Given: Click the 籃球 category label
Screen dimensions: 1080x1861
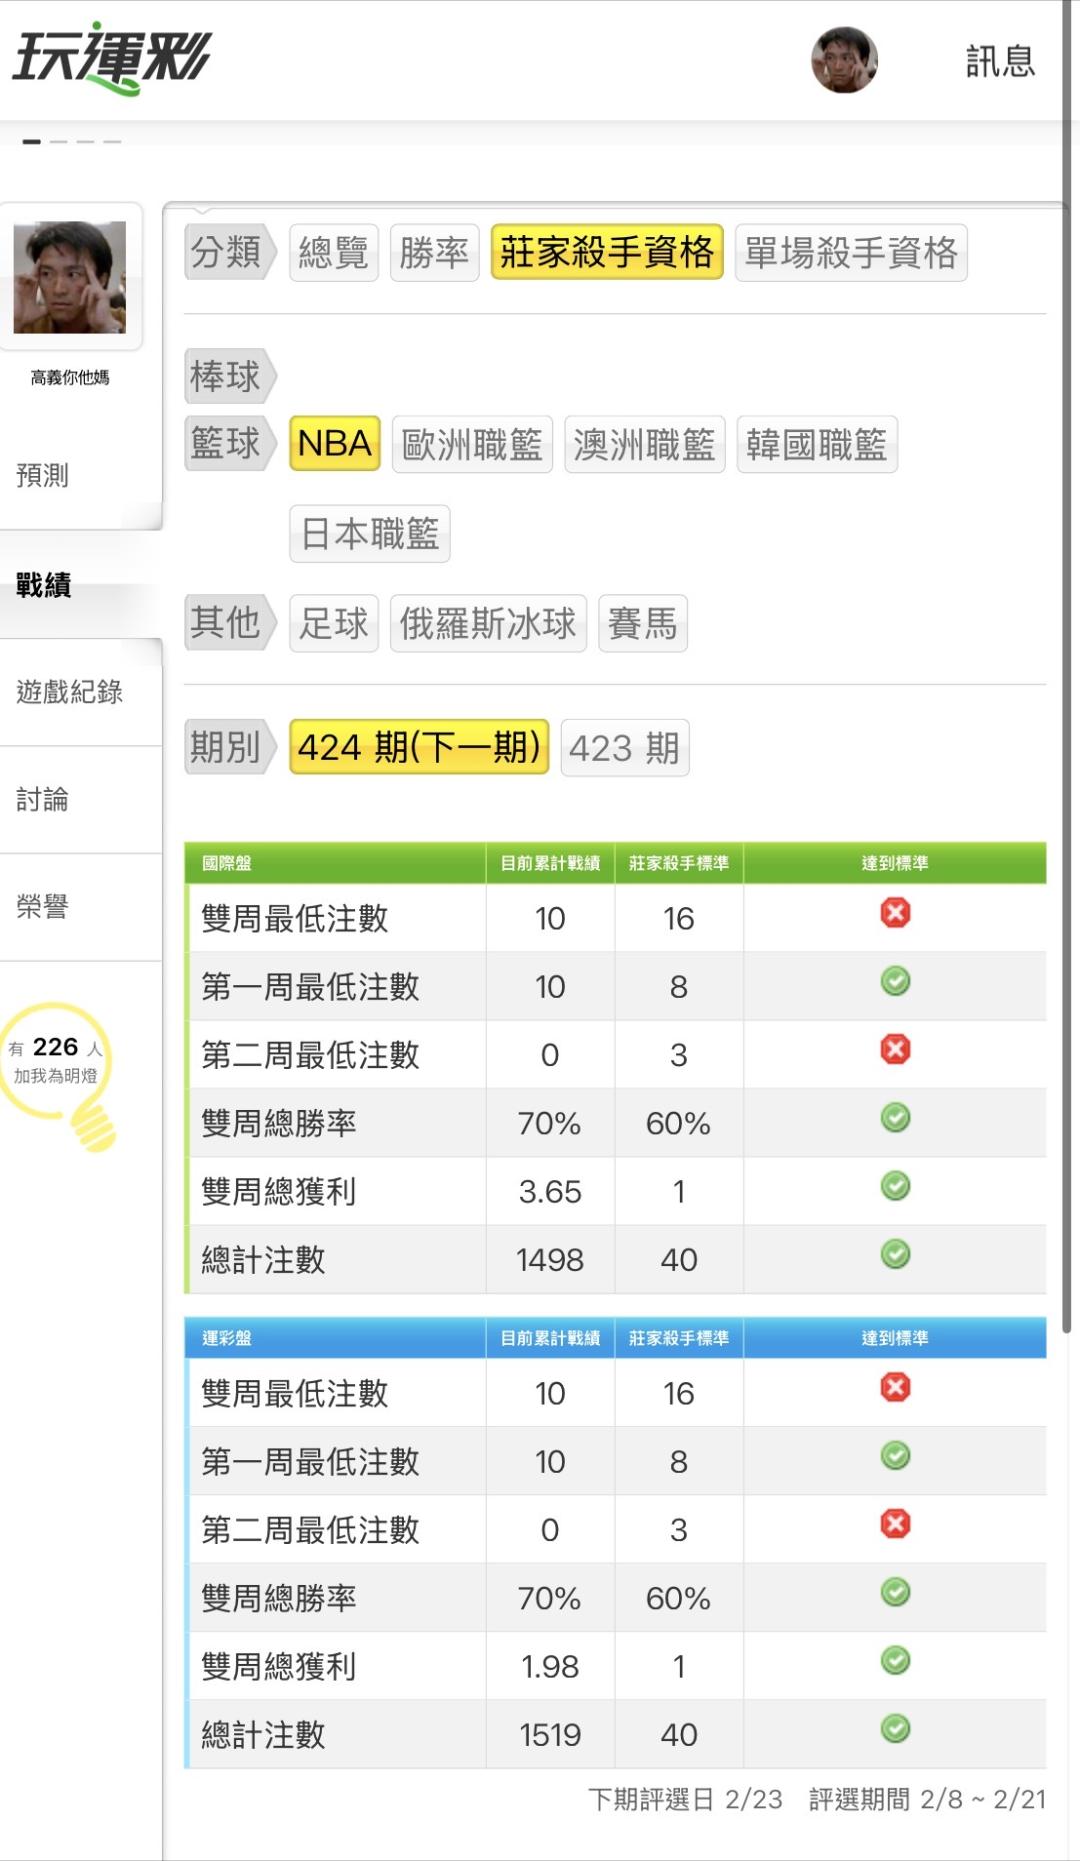Looking at the screenshot, I should [x=229, y=443].
